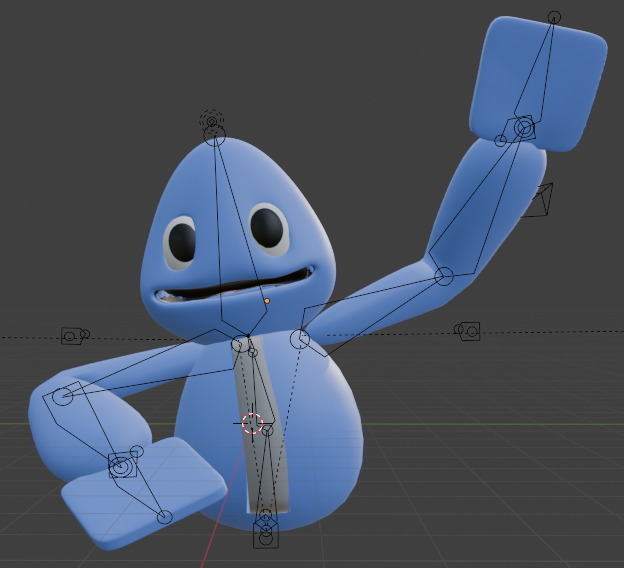
Task: Select the square IK control on the raised hand
Action: point(524,128)
